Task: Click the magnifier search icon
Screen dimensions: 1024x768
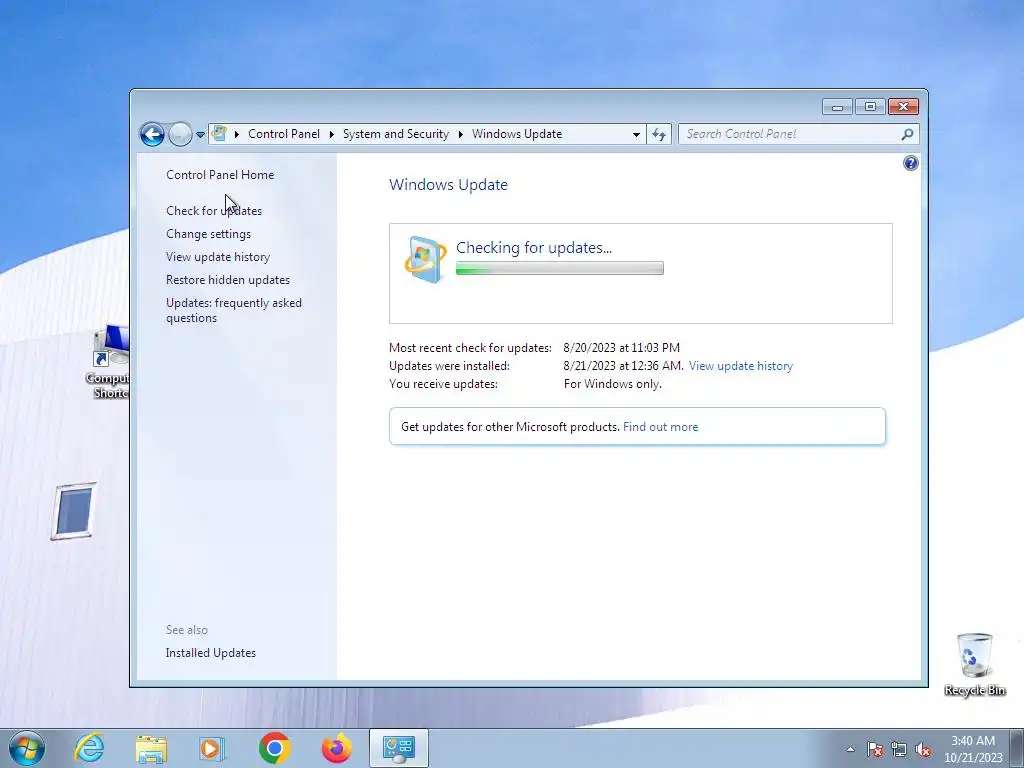Action: (907, 134)
